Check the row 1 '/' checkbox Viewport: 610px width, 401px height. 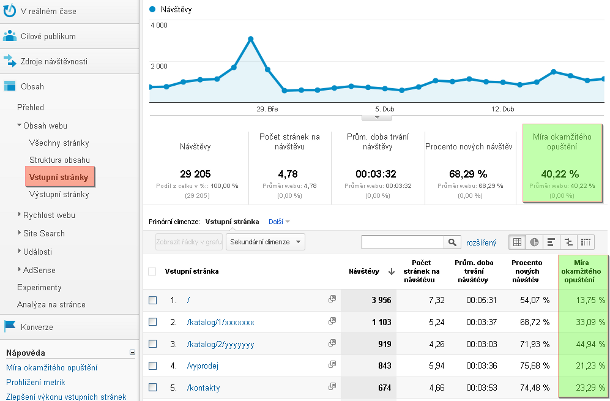point(153,300)
